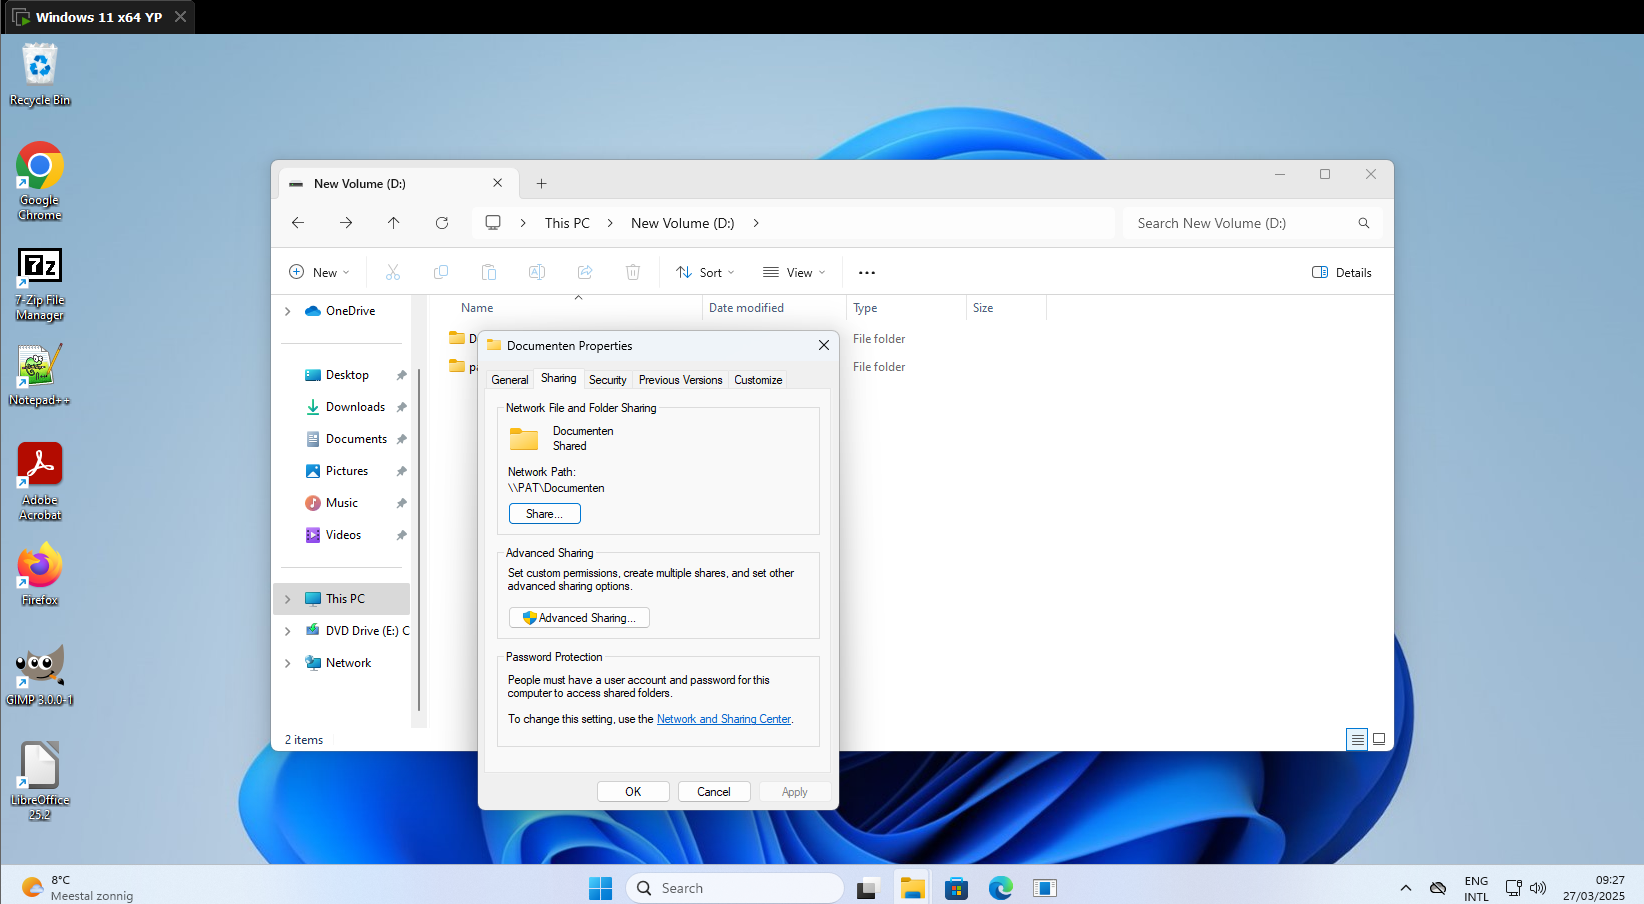
Task: Toggle the Details pane
Action: coord(1341,273)
